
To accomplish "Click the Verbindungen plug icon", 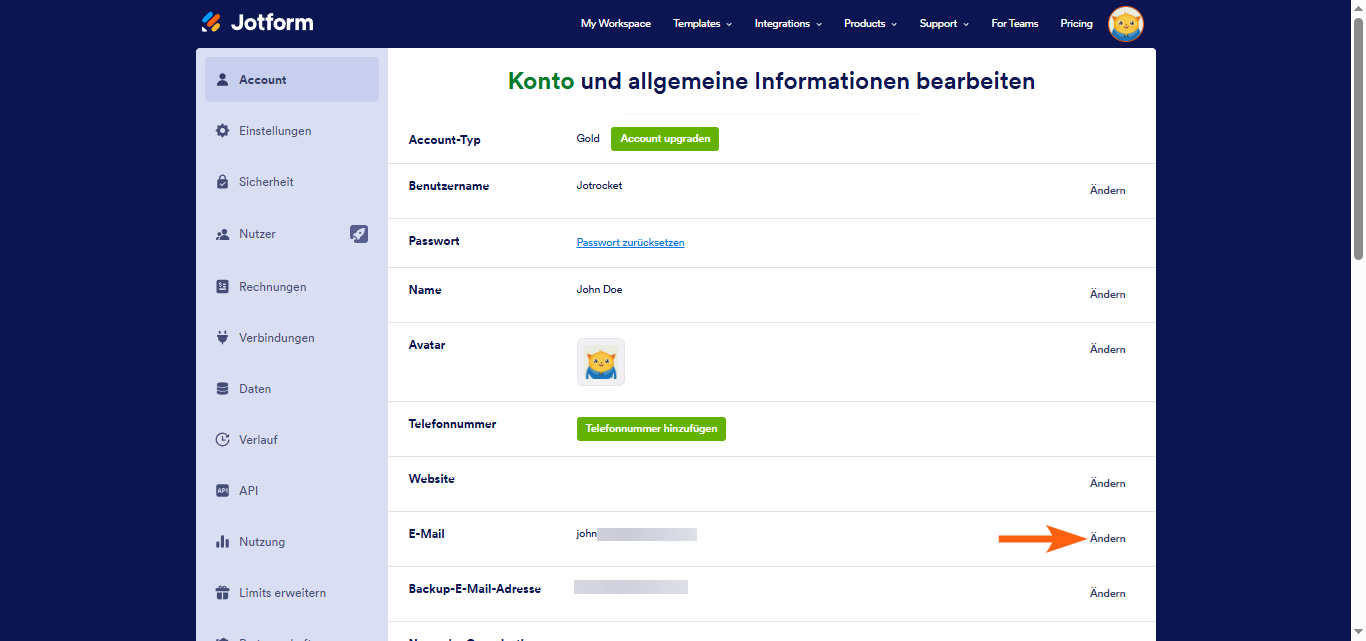I will click(x=222, y=338).
